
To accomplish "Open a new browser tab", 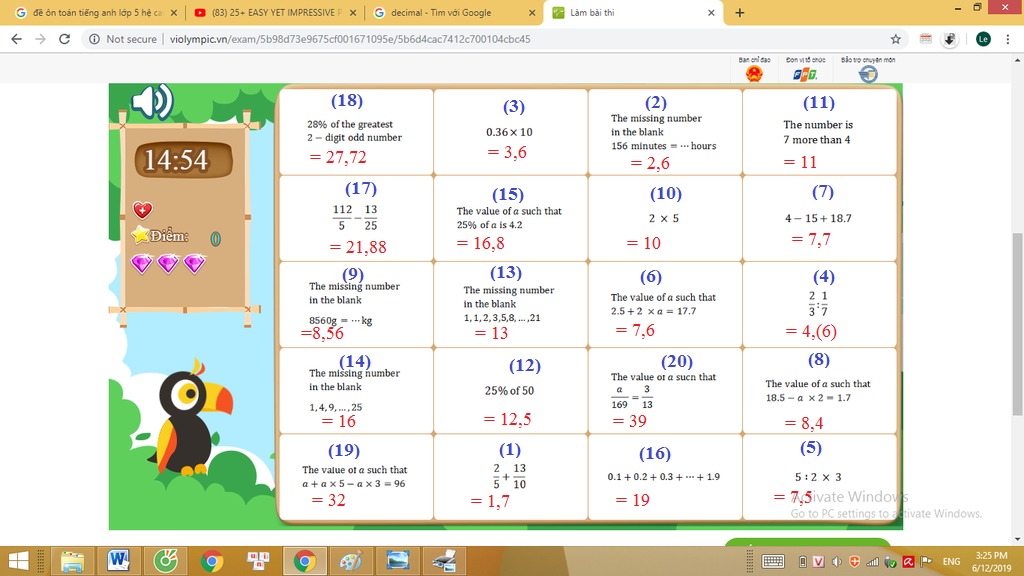I will coord(739,12).
